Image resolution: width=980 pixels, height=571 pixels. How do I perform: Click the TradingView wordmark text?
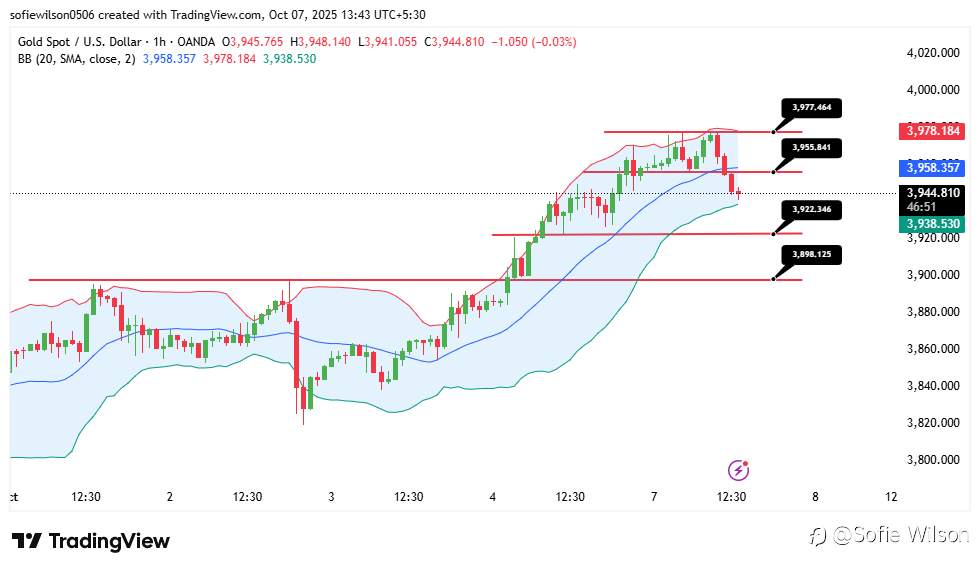pyautogui.click(x=109, y=541)
